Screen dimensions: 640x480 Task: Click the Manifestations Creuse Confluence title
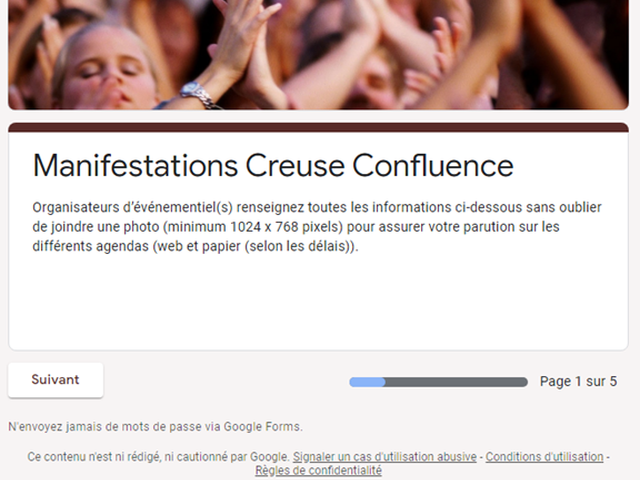pos(273,165)
